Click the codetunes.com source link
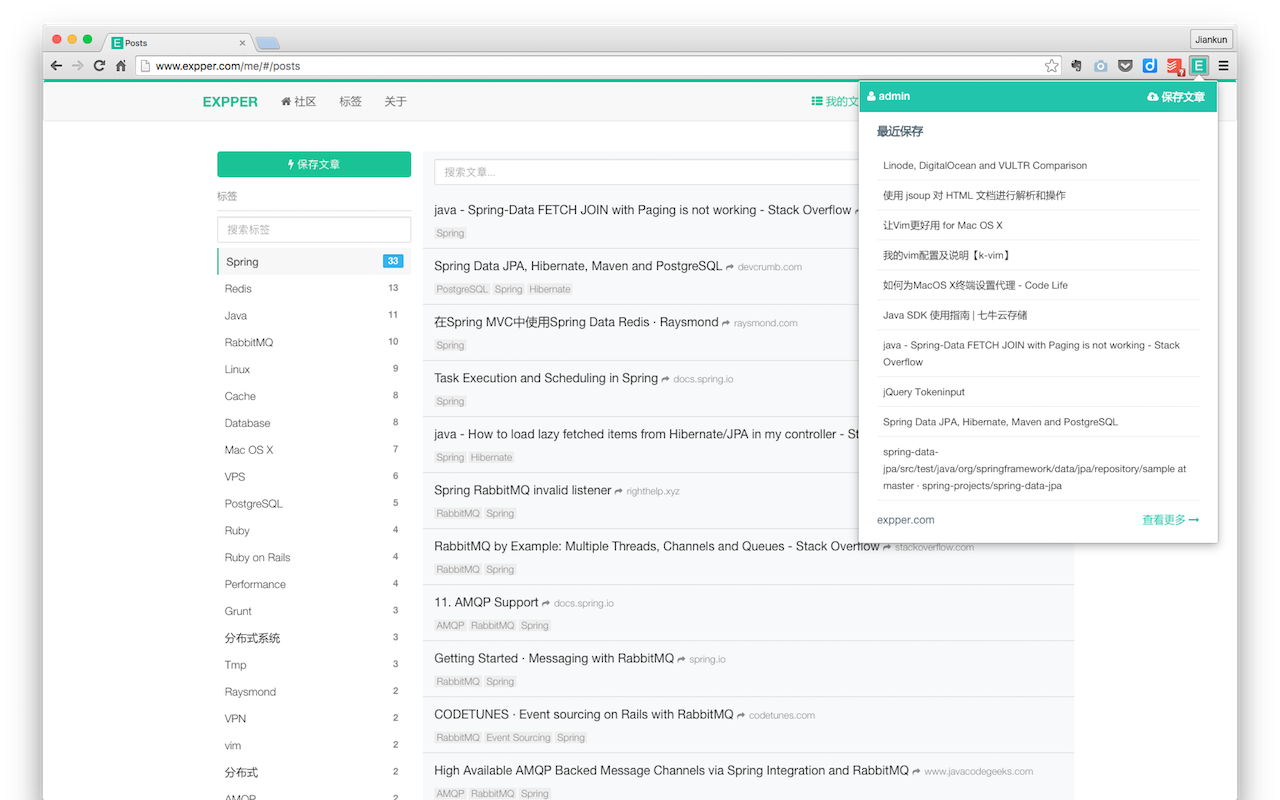Viewport: 1280px width, 800px height. (x=781, y=715)
